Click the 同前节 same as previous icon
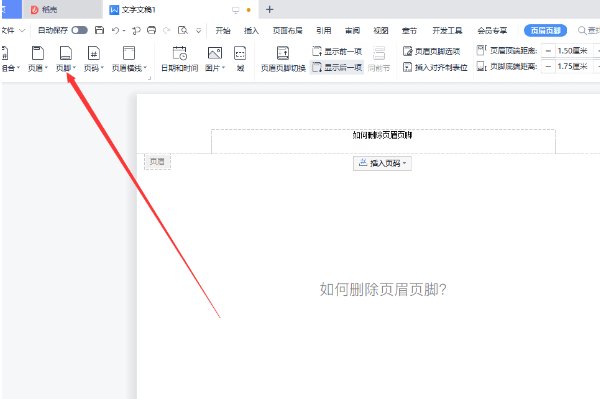The height and width of the screenshot is (399, 600). click(x=379, y=53)
